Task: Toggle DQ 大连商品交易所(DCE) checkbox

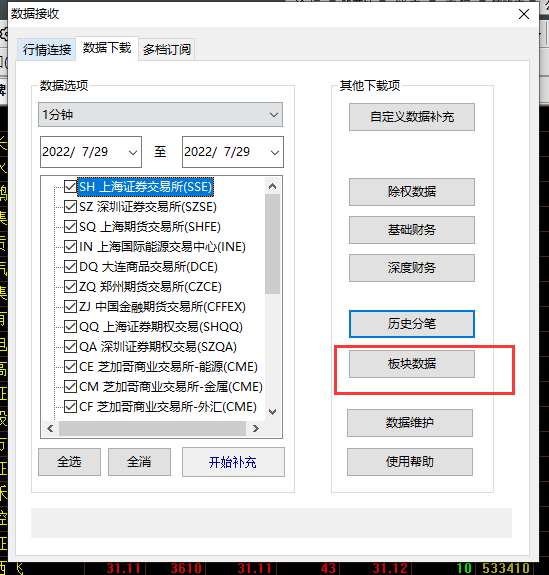Action: pos(70,266)
